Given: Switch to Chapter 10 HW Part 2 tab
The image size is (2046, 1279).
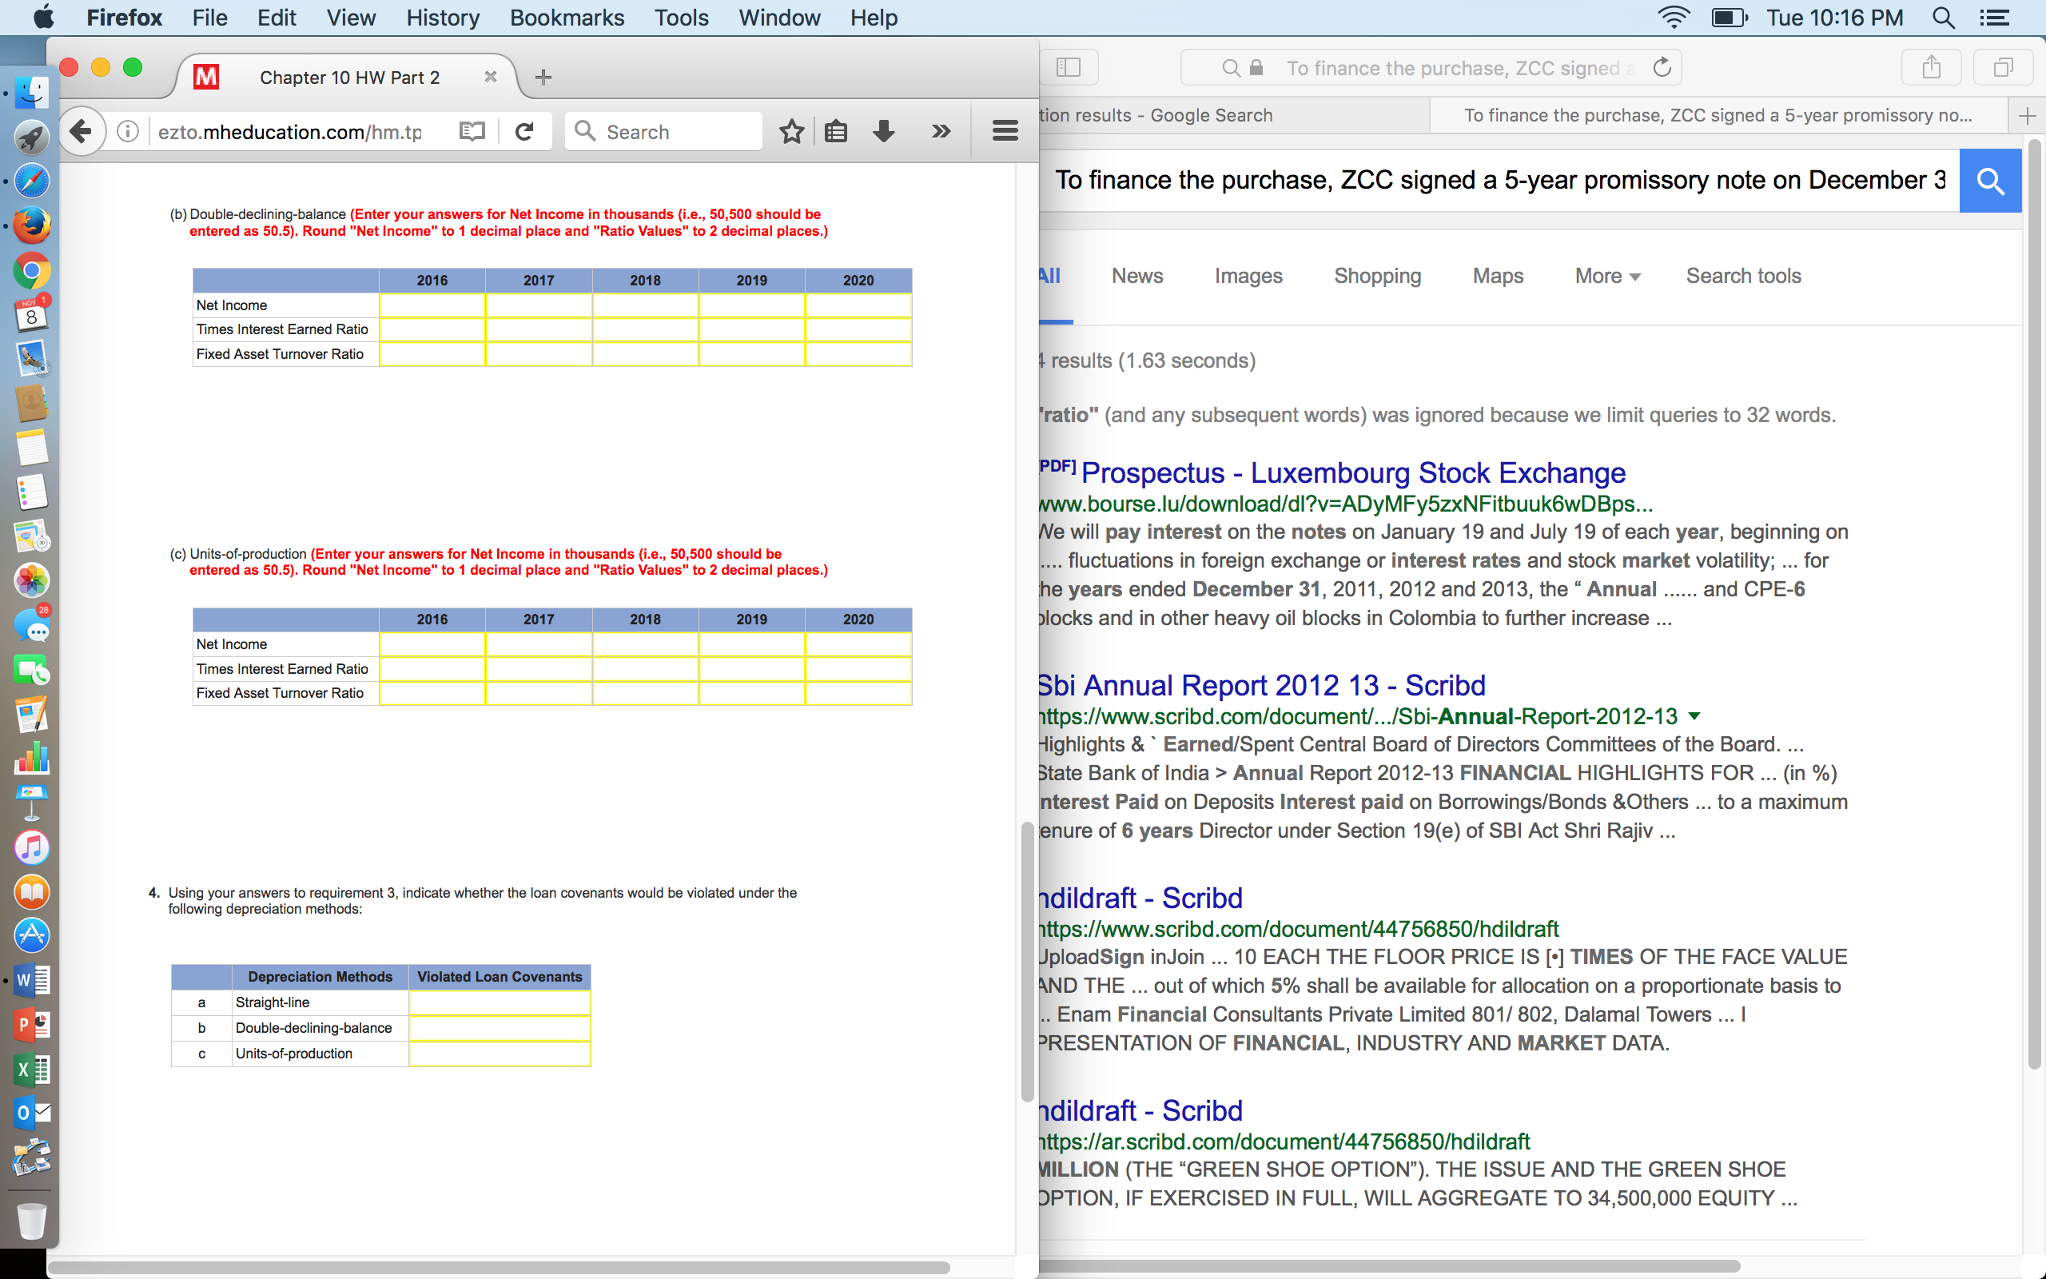Looking at the screenshot, I should pyautogui.click(x=348, y=77).
